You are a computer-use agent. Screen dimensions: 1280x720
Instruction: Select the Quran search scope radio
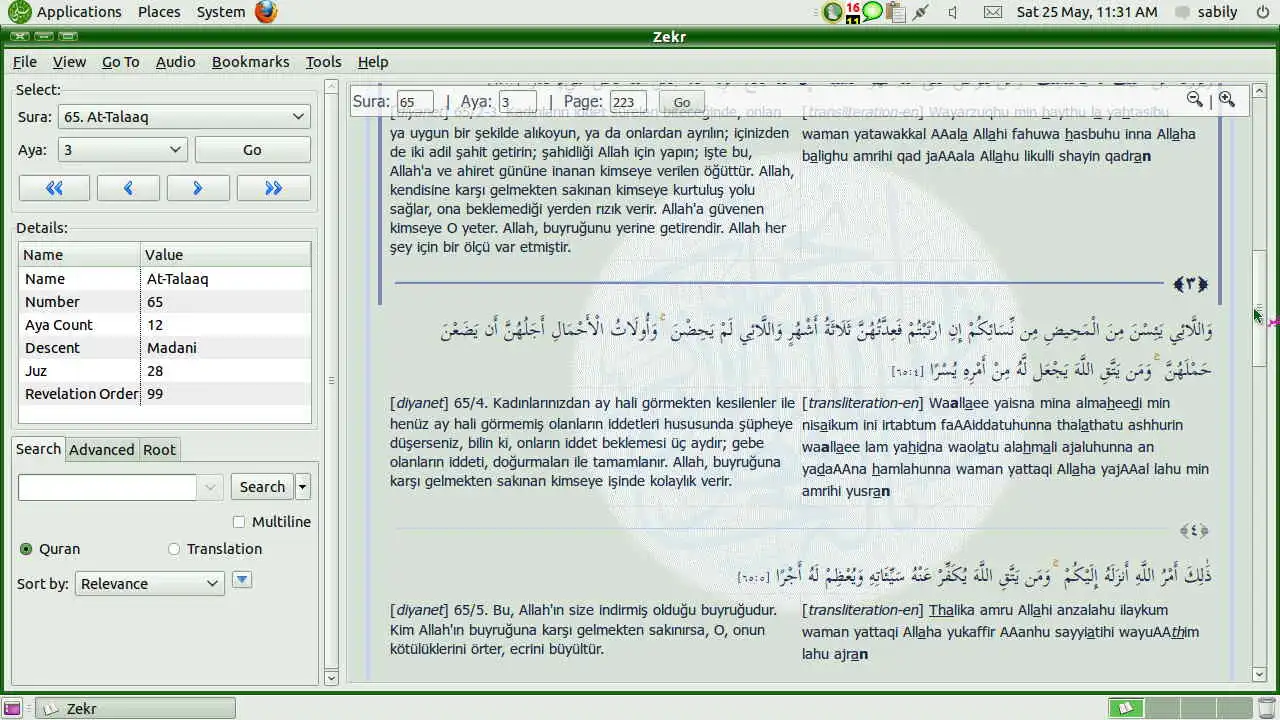click(26, 549)
